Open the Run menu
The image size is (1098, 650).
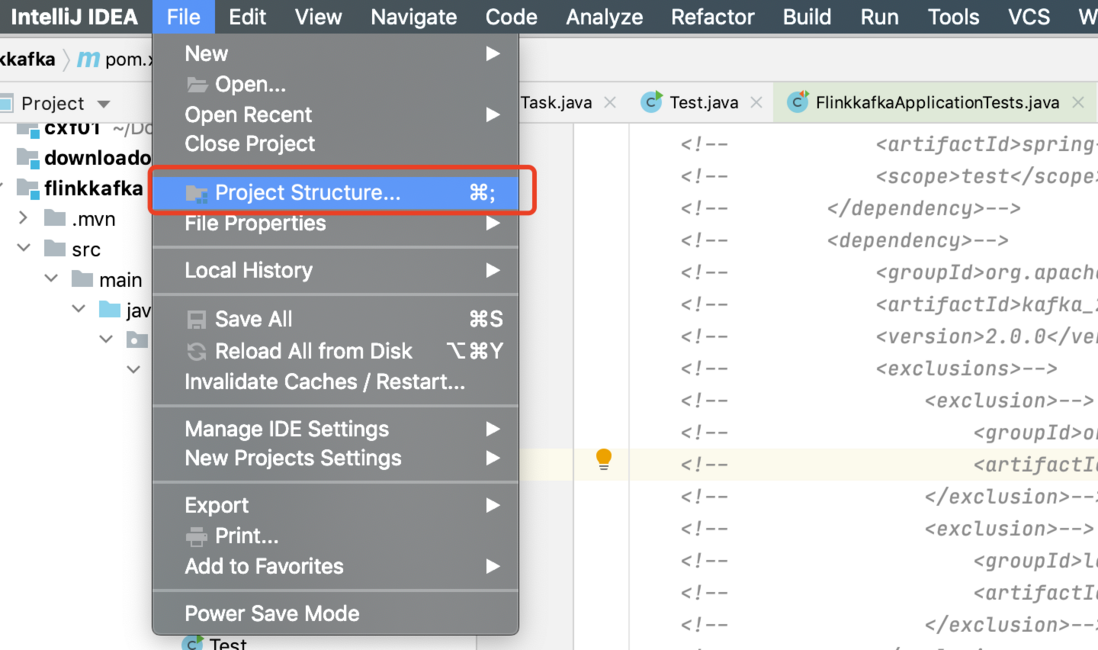point(879,17)
